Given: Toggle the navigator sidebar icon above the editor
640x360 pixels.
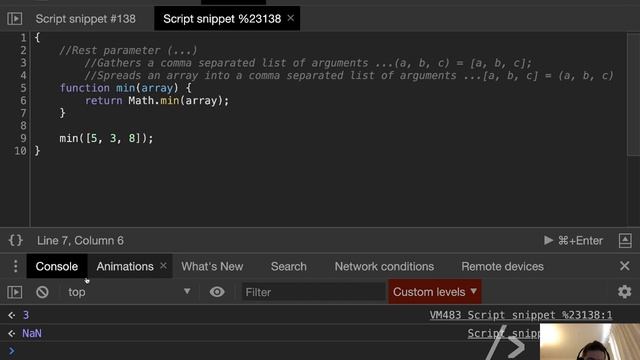Looking at the screenshot, I should [x=15, y=18].
